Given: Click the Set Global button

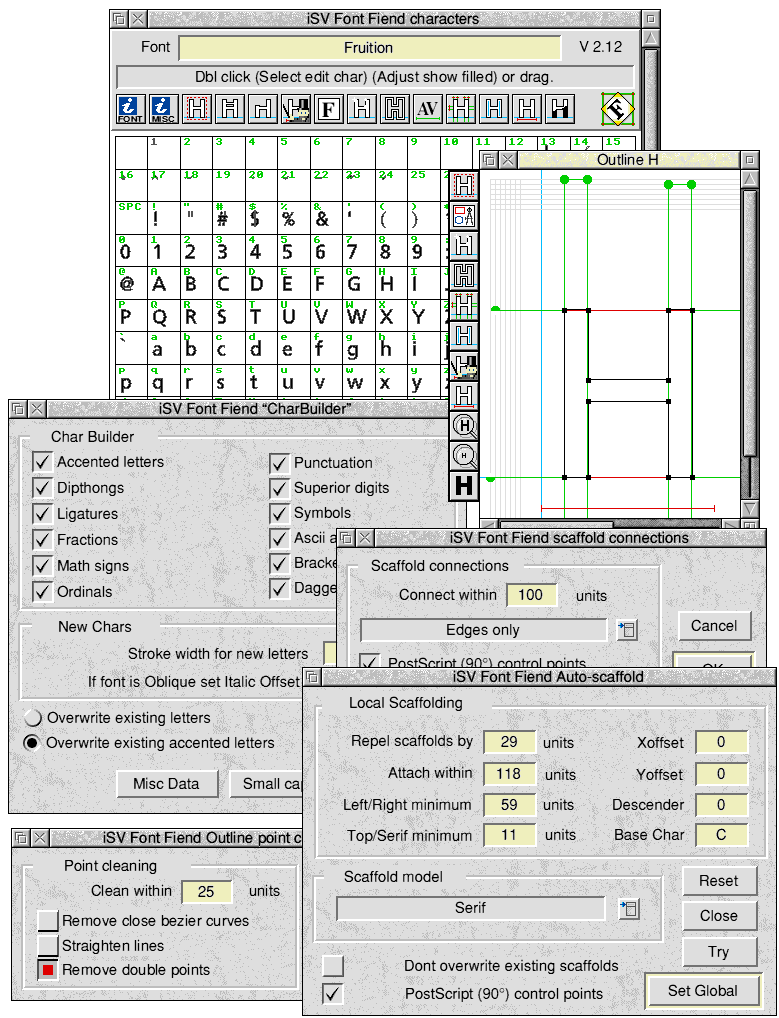Looking at the screenshot, I should coord(703,991).
